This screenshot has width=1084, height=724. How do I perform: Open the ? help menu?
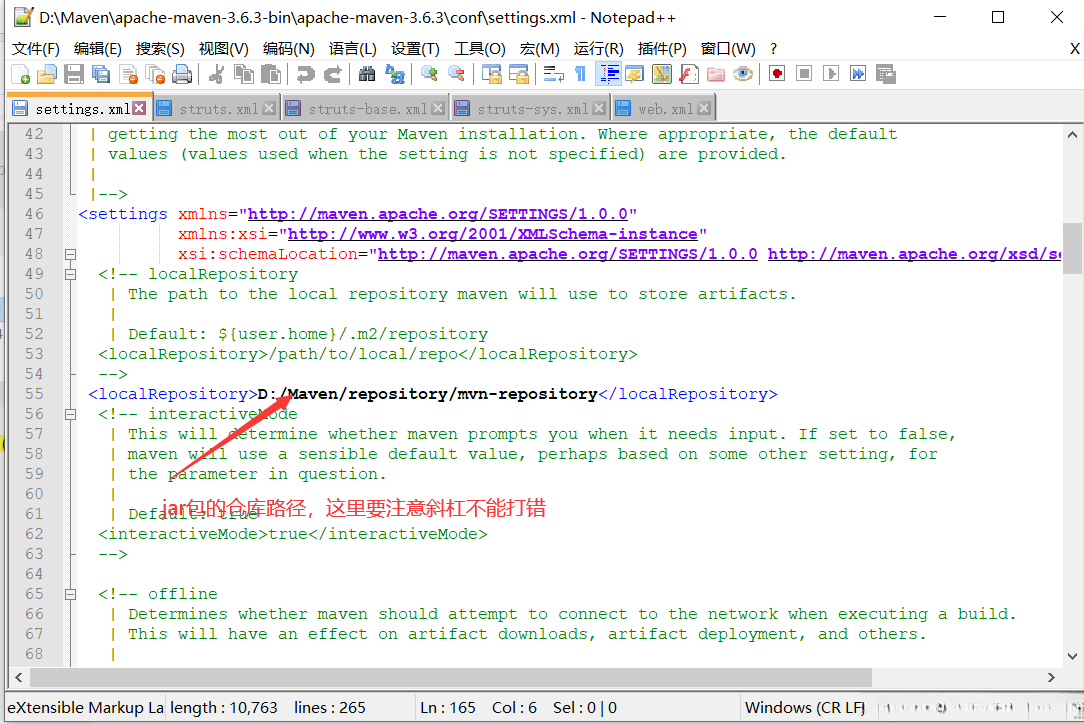pyautogui.click(x=774, y=48)
